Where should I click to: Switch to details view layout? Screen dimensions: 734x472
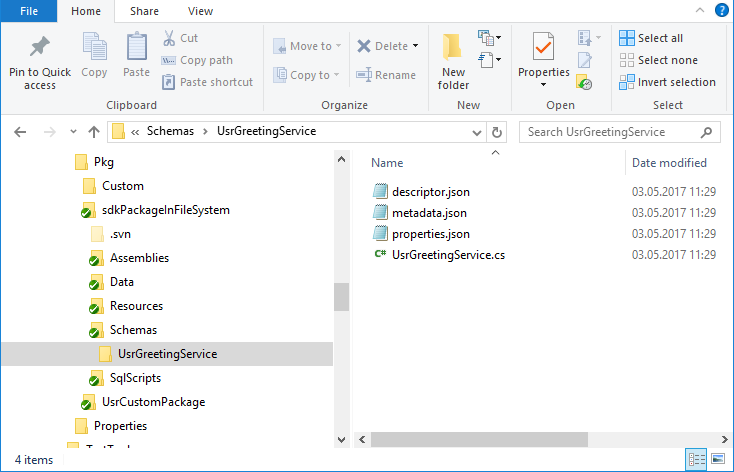point(696,459)
